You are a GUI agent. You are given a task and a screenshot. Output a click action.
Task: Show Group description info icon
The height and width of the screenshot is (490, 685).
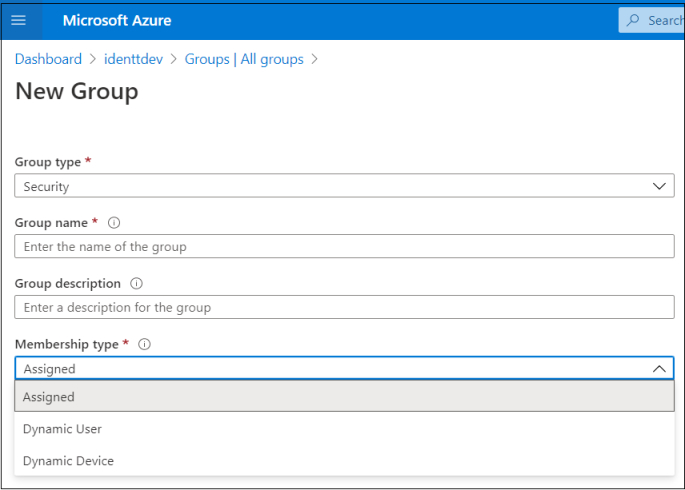pyautogui.click(x=136, y=283)
